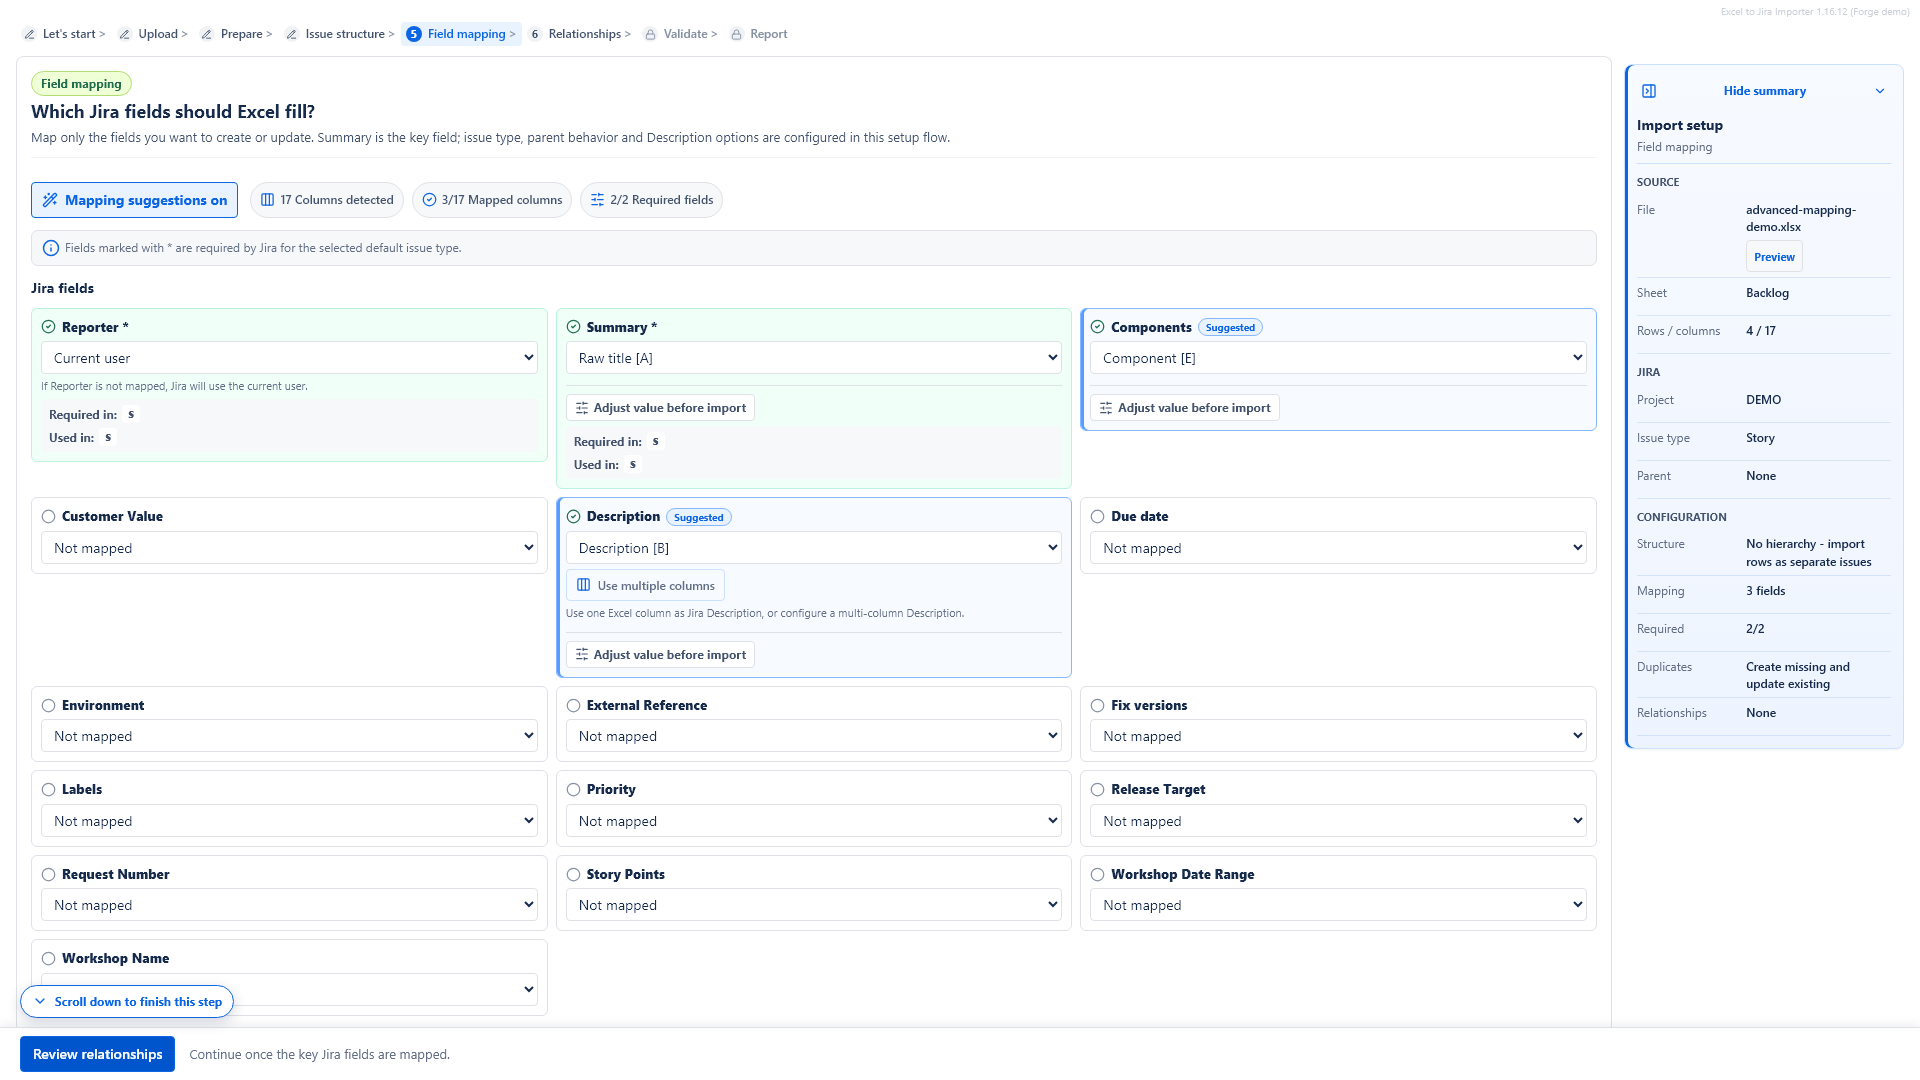1920x1080 pixels.
Task: Click Preview button for source file
Action: point(1774,257)
